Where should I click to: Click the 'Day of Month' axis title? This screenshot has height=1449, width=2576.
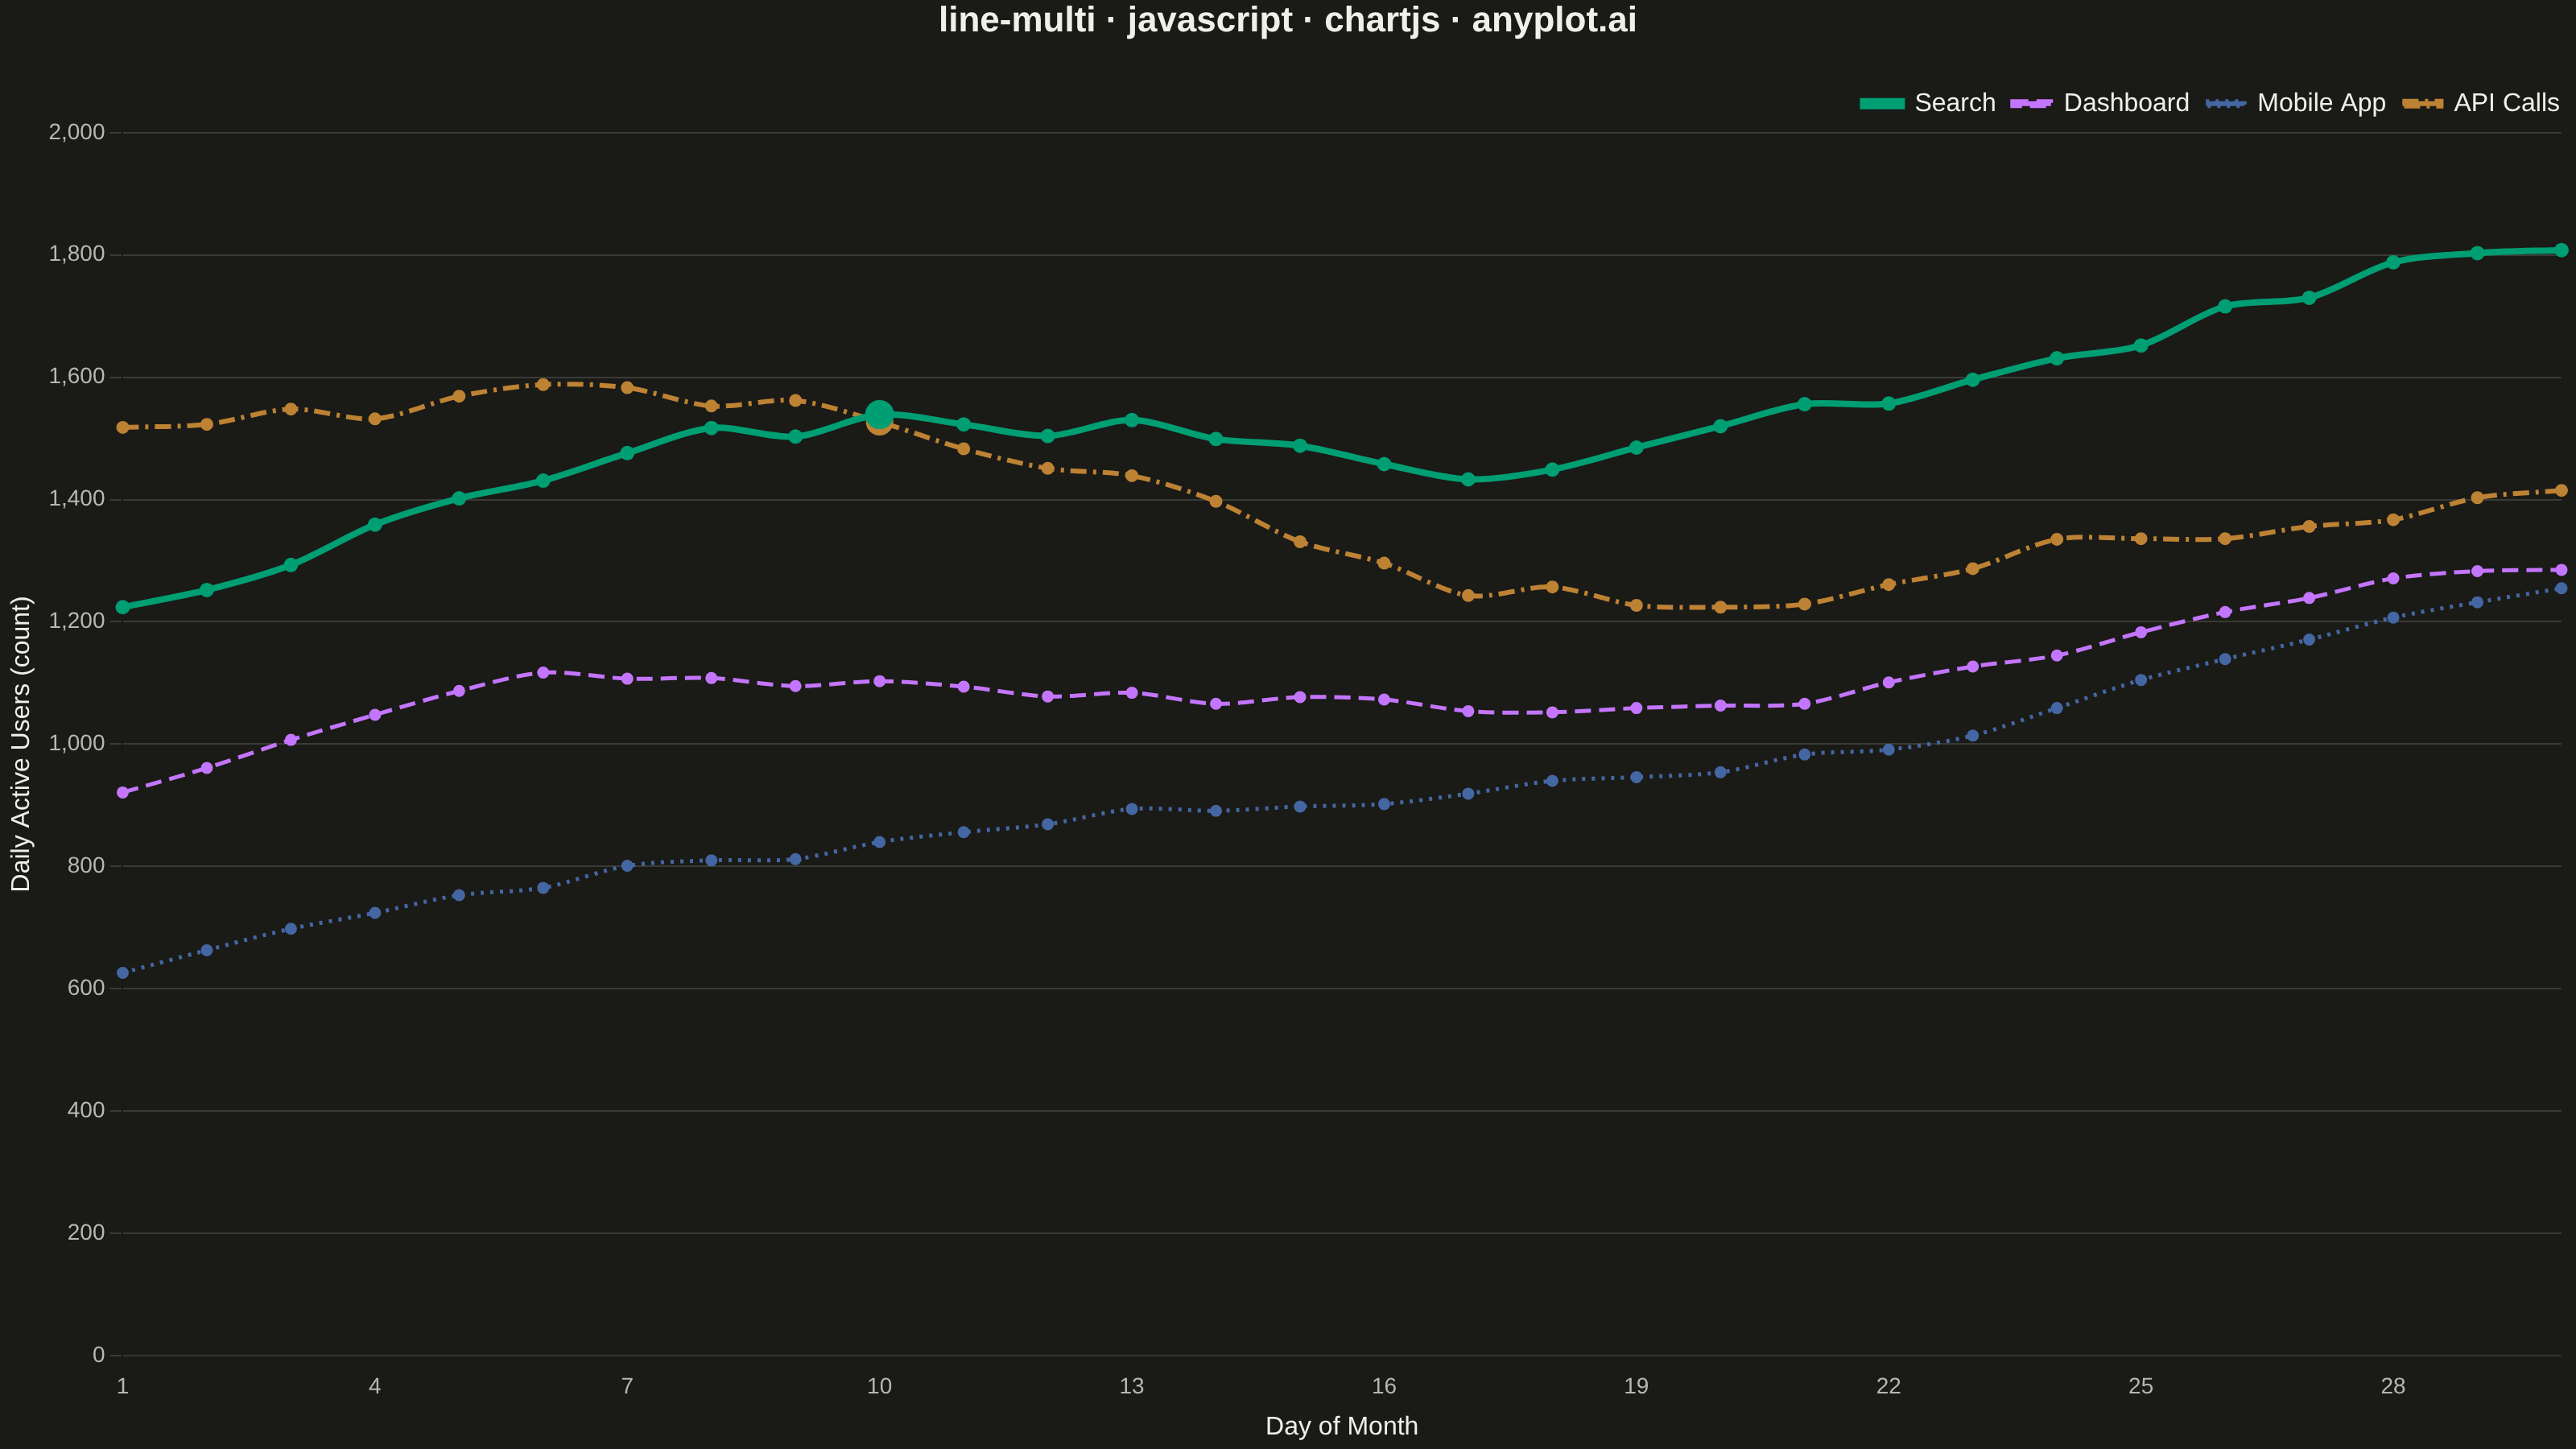(1341, 1426)
